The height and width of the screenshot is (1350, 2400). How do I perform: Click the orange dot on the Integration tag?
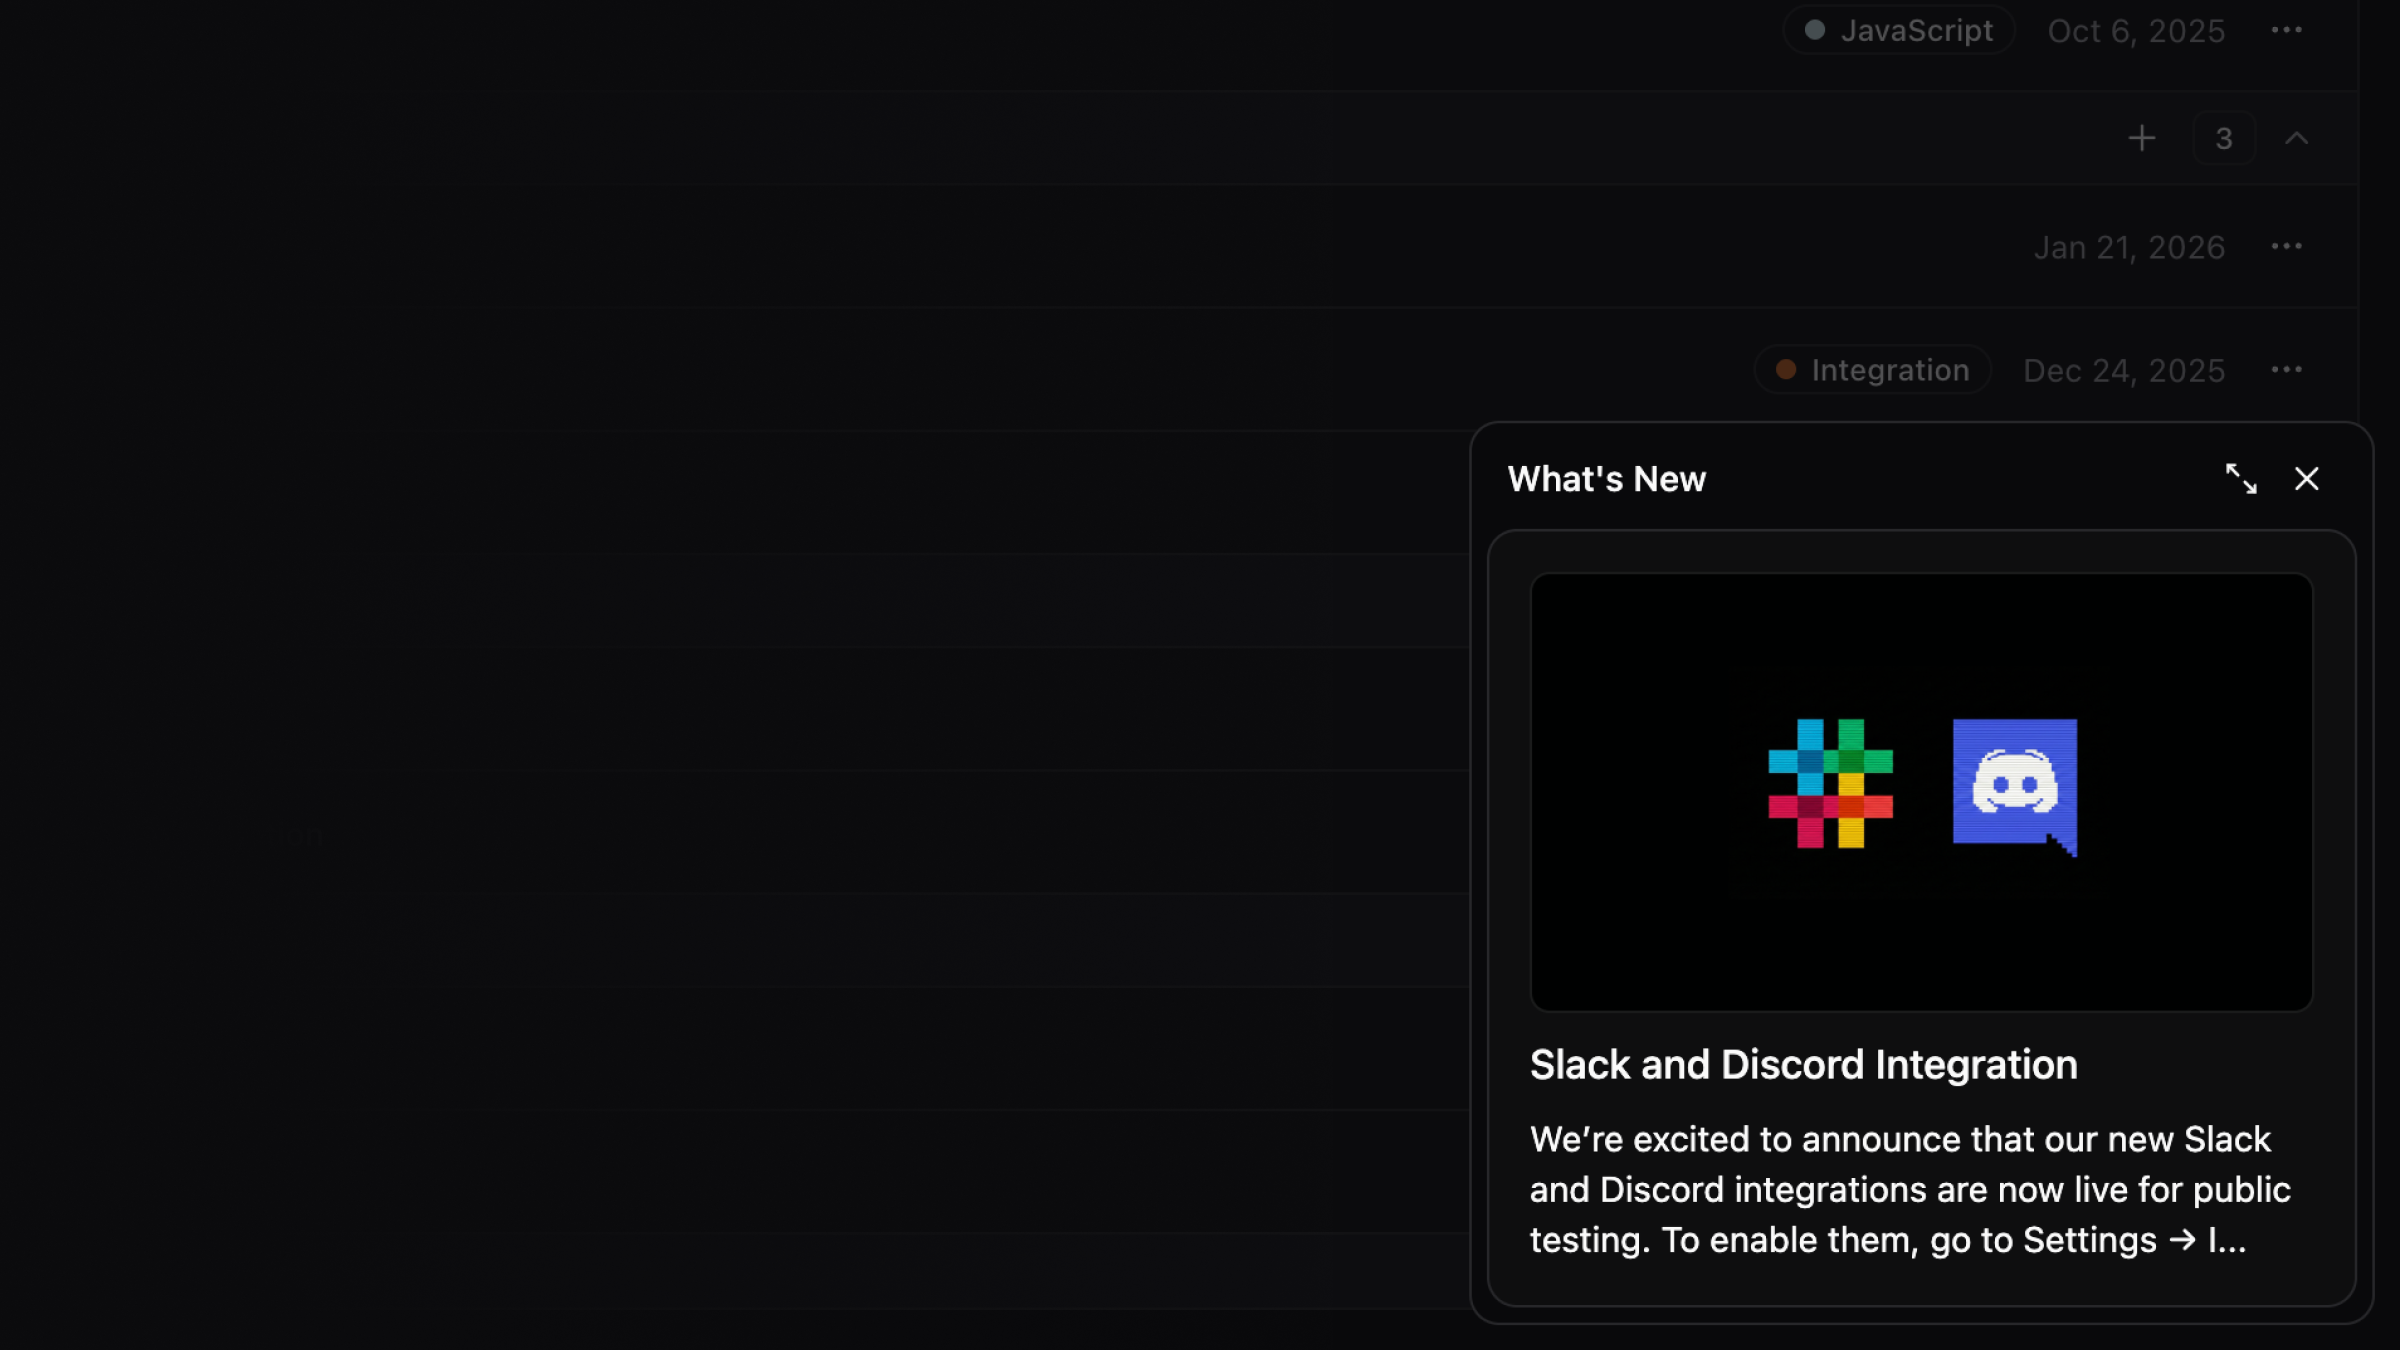click(1785, 370)
